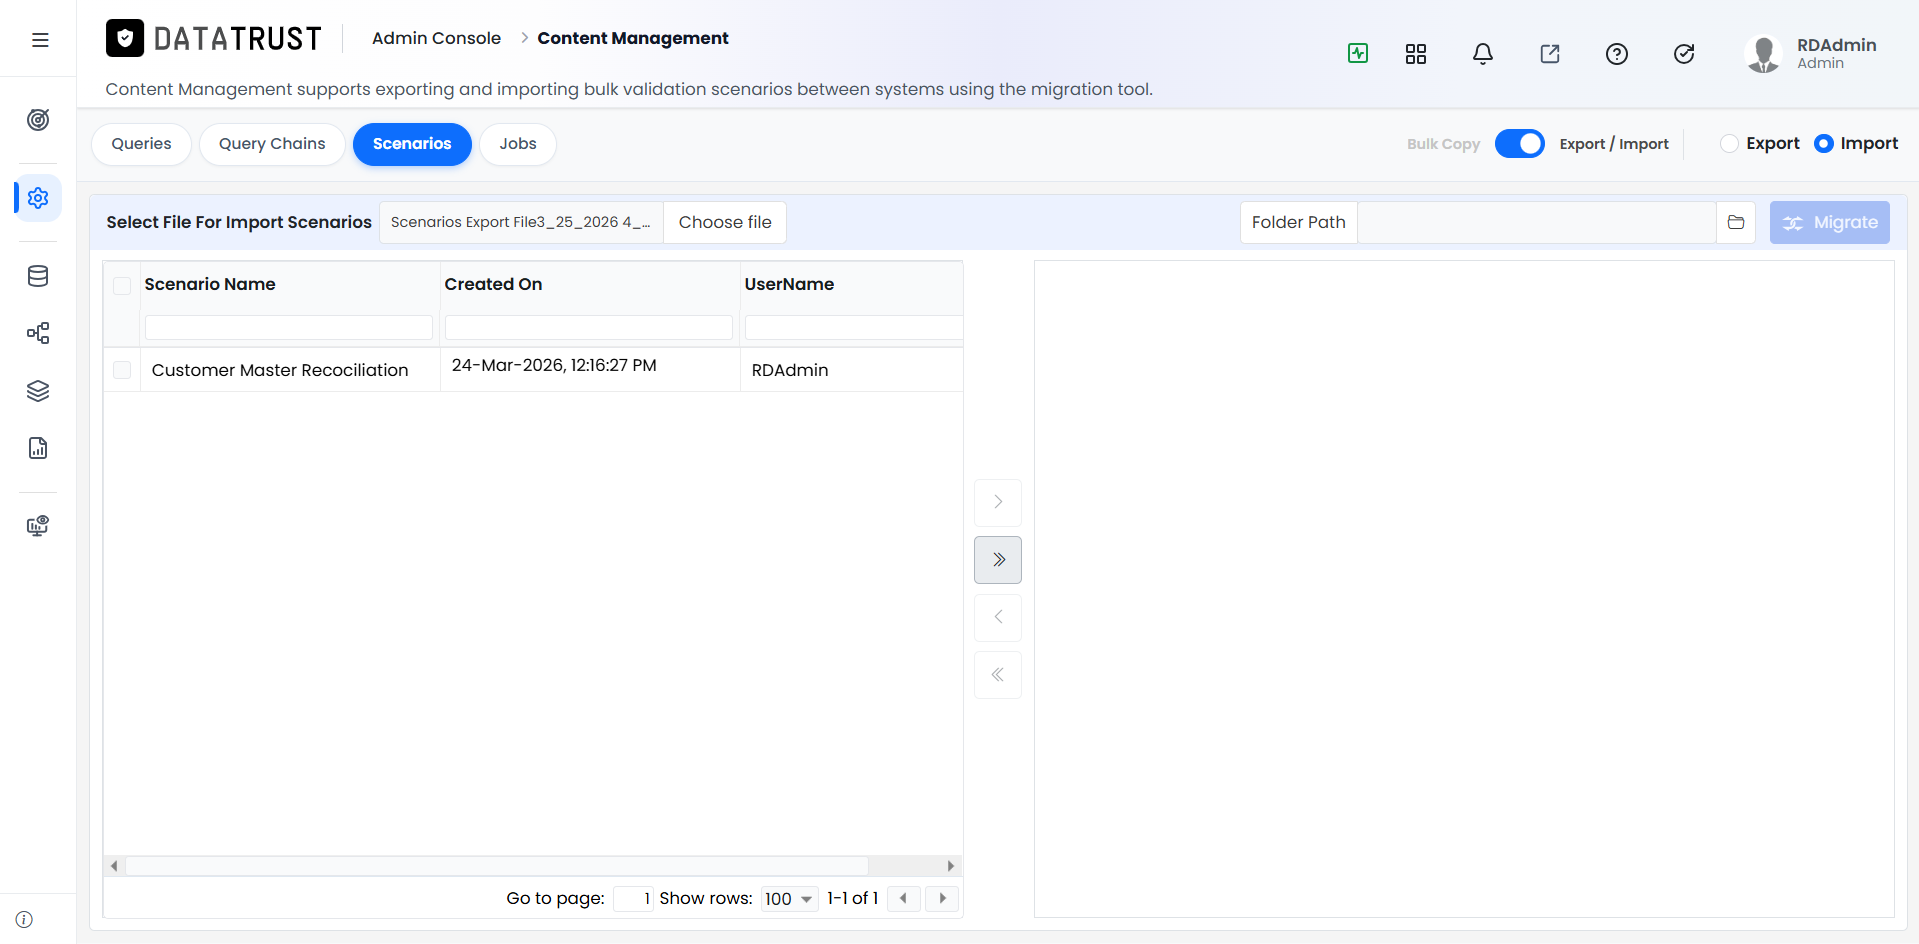Open the target dashboard sidebar icon
This screenshot has width=1919, height=944.
pyautogui.click(x=38, y=120)
